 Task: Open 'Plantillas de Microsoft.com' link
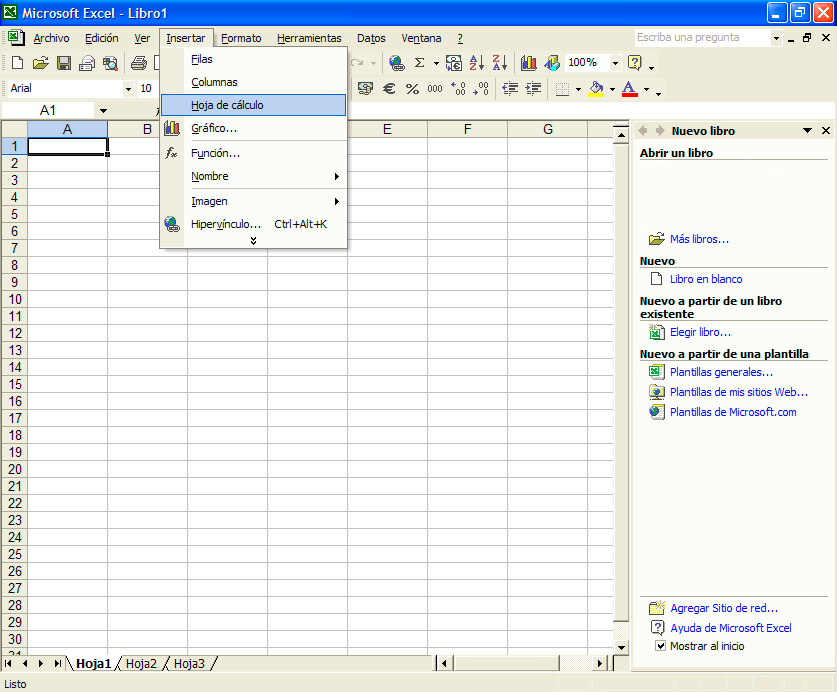point(733,412)
